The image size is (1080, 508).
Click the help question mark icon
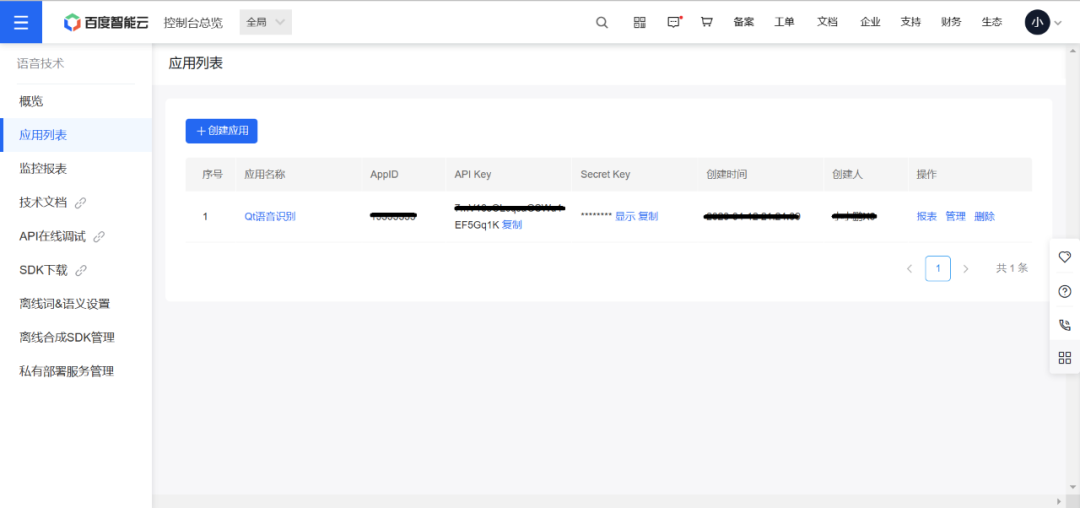(x=1064, y=291)
